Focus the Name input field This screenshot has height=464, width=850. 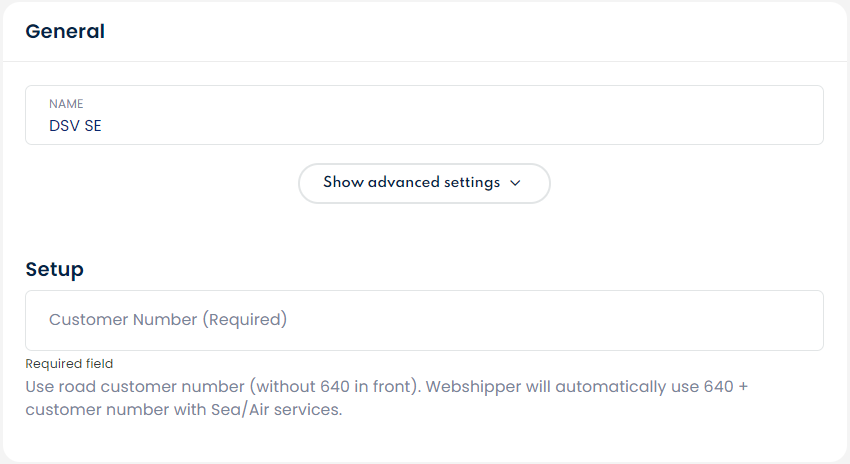[x=424, y=115]
